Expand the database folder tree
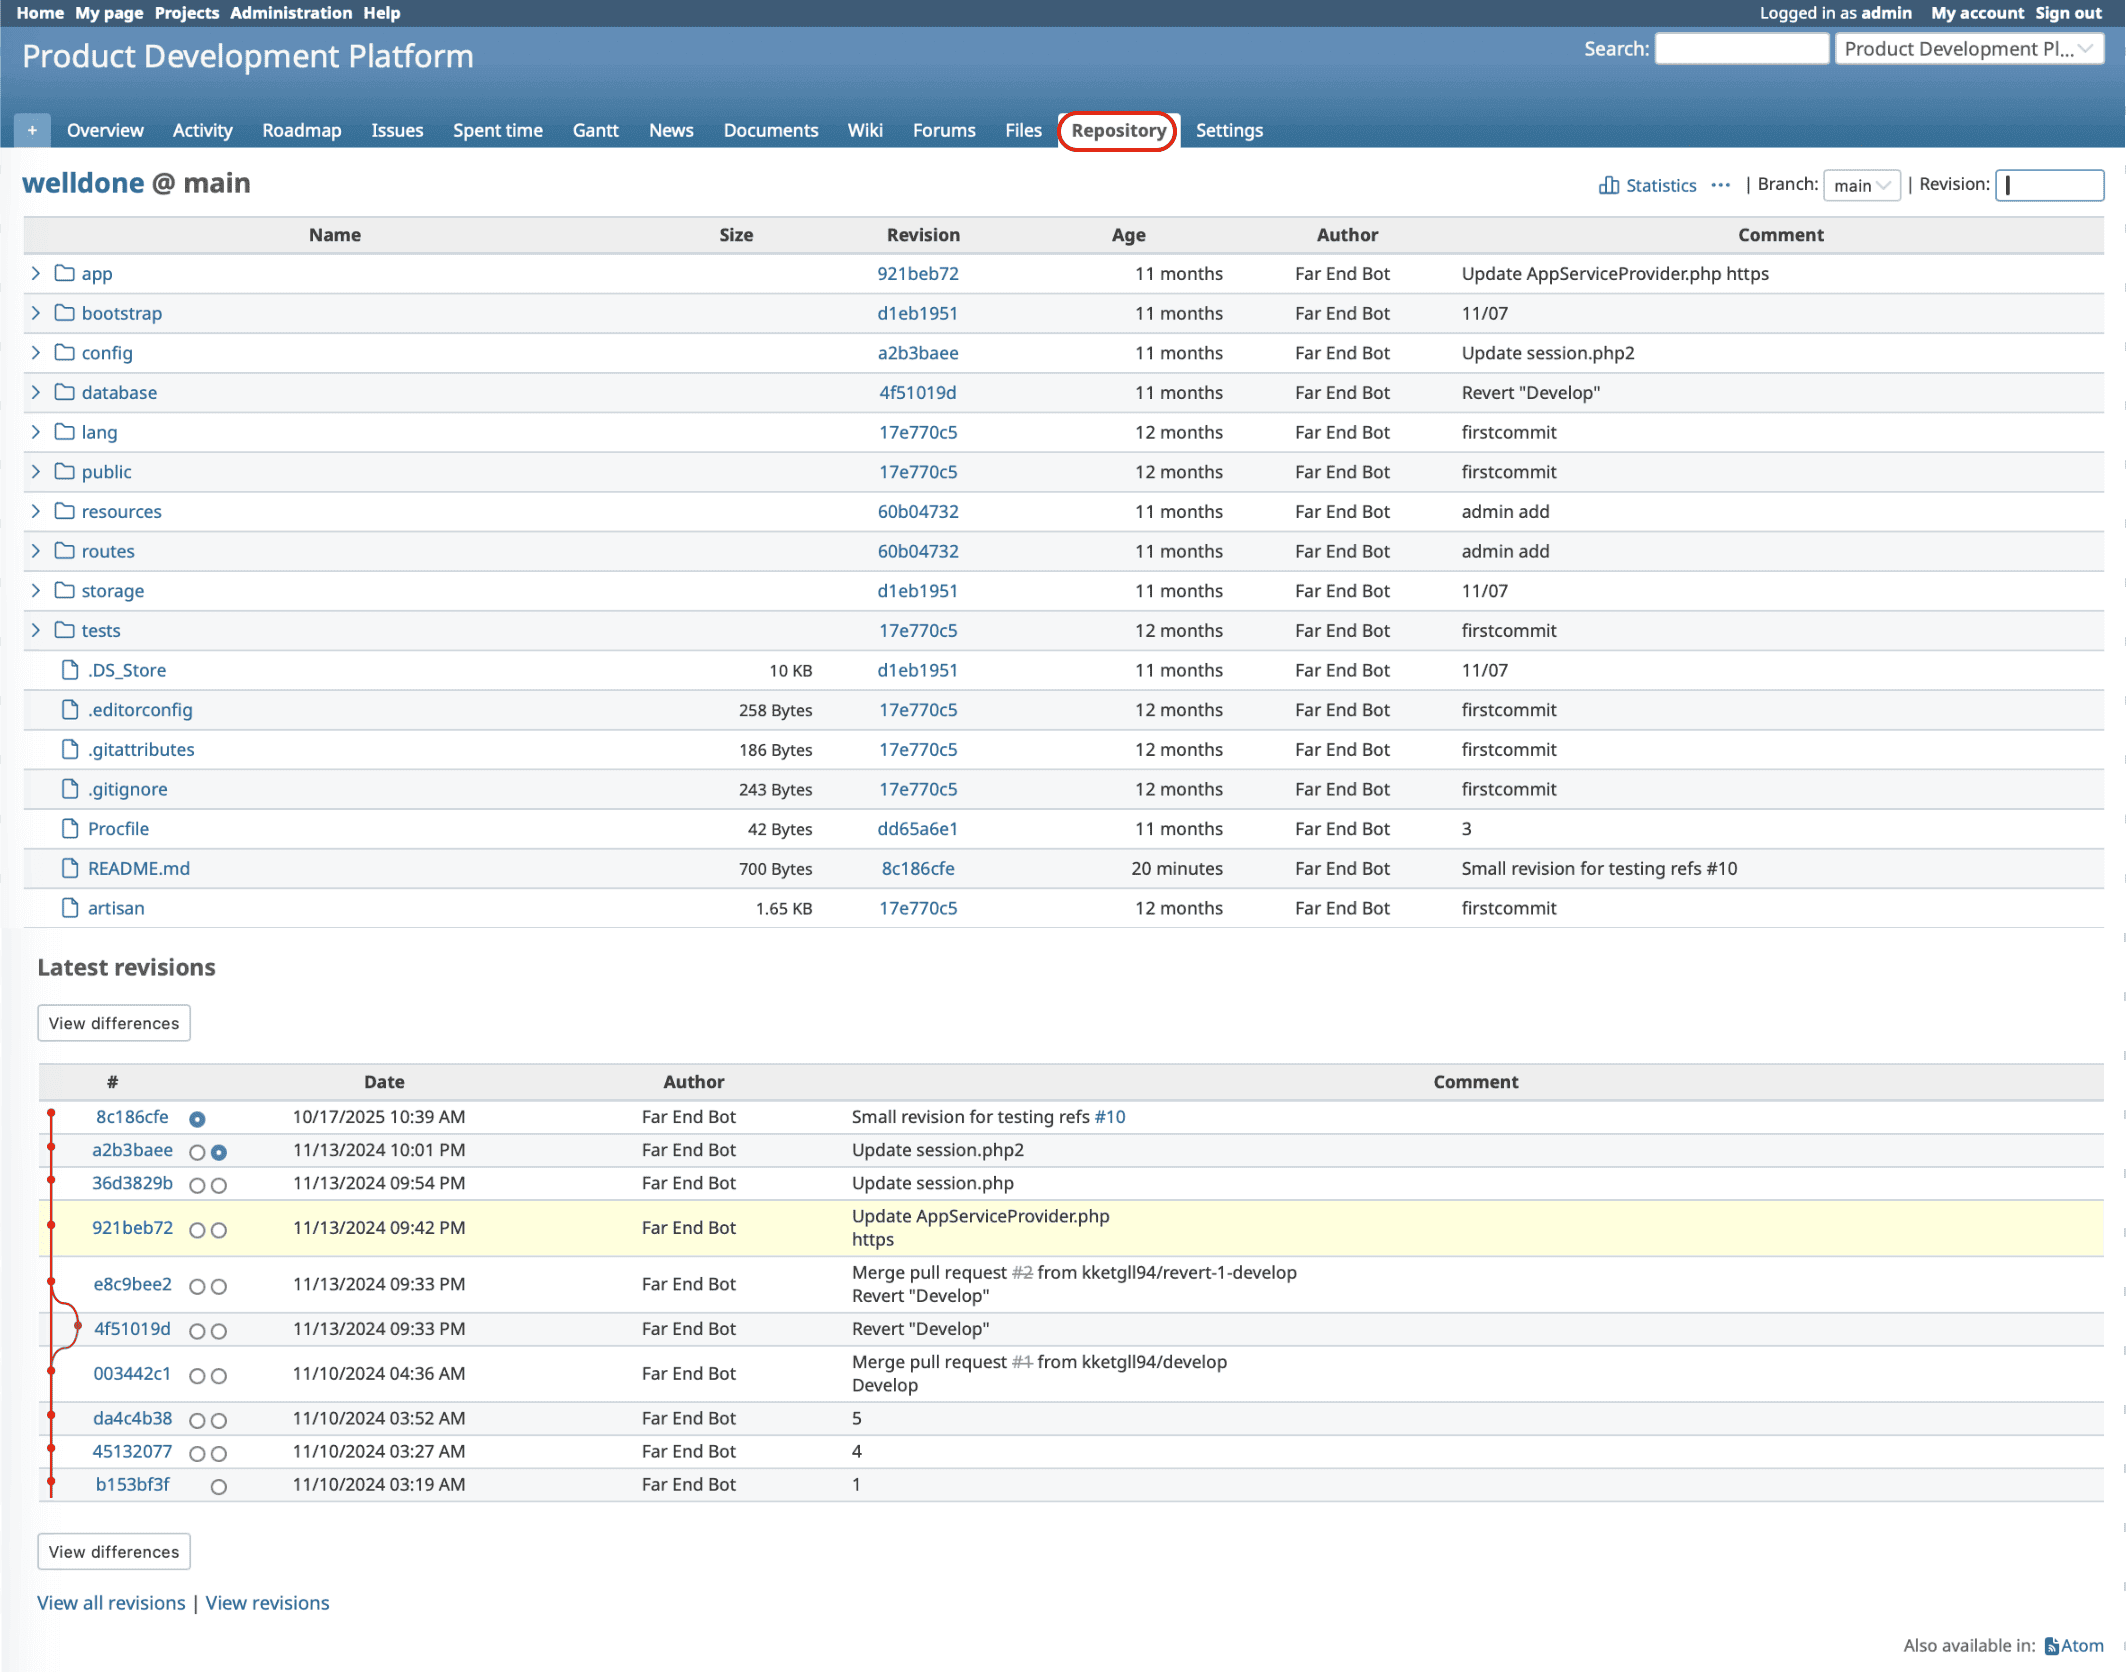The height and width of the screenshot is (1672, 2126). pyautogui.click(x=36, y=392)
